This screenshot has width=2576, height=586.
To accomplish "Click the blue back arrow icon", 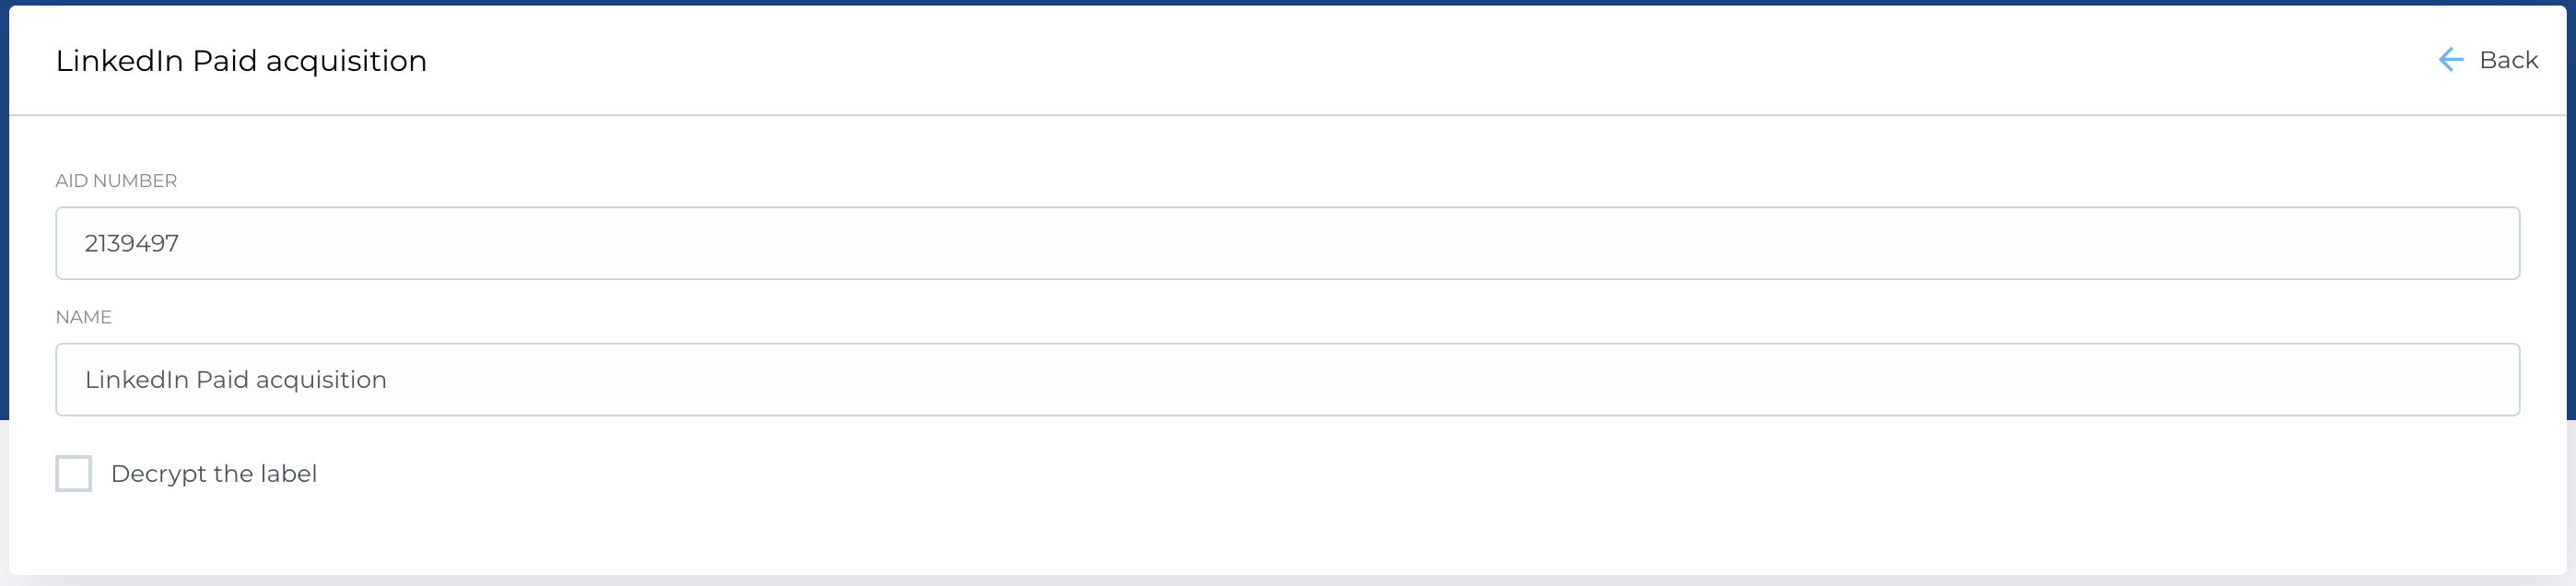I will (x=2450, y=60).
